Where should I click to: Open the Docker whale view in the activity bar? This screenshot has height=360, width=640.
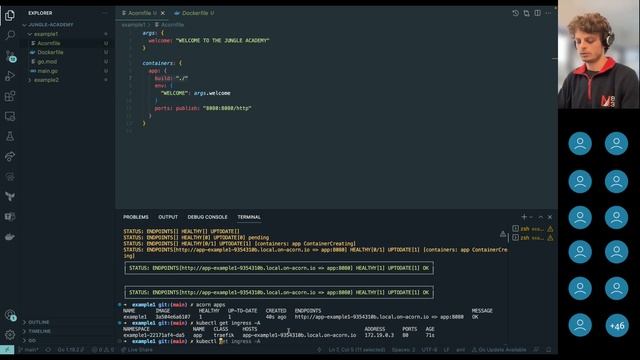(x=10, y=237)
